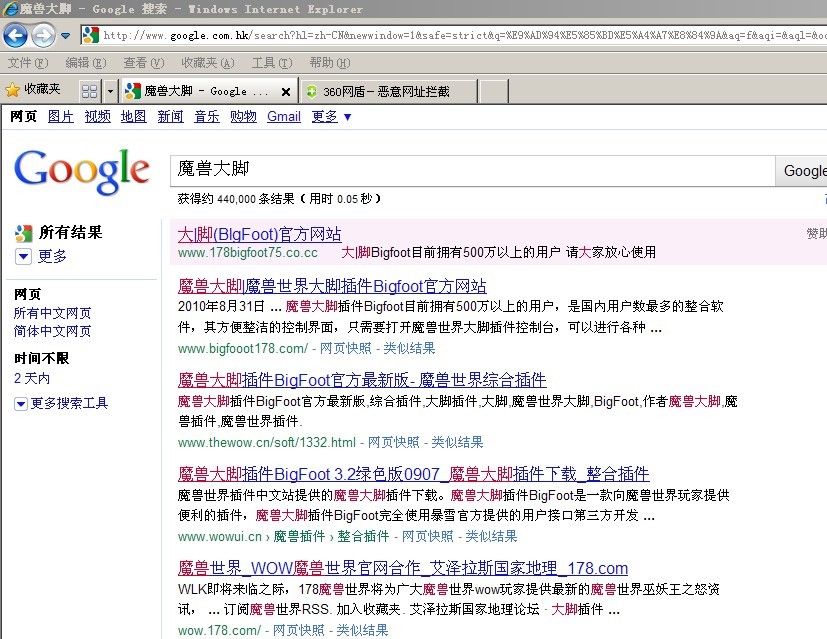Screen dimensions: 827x639
Task: Open 类似结果 for wow.178.com result
Action: pyautogui.click(x=362, y=630)
